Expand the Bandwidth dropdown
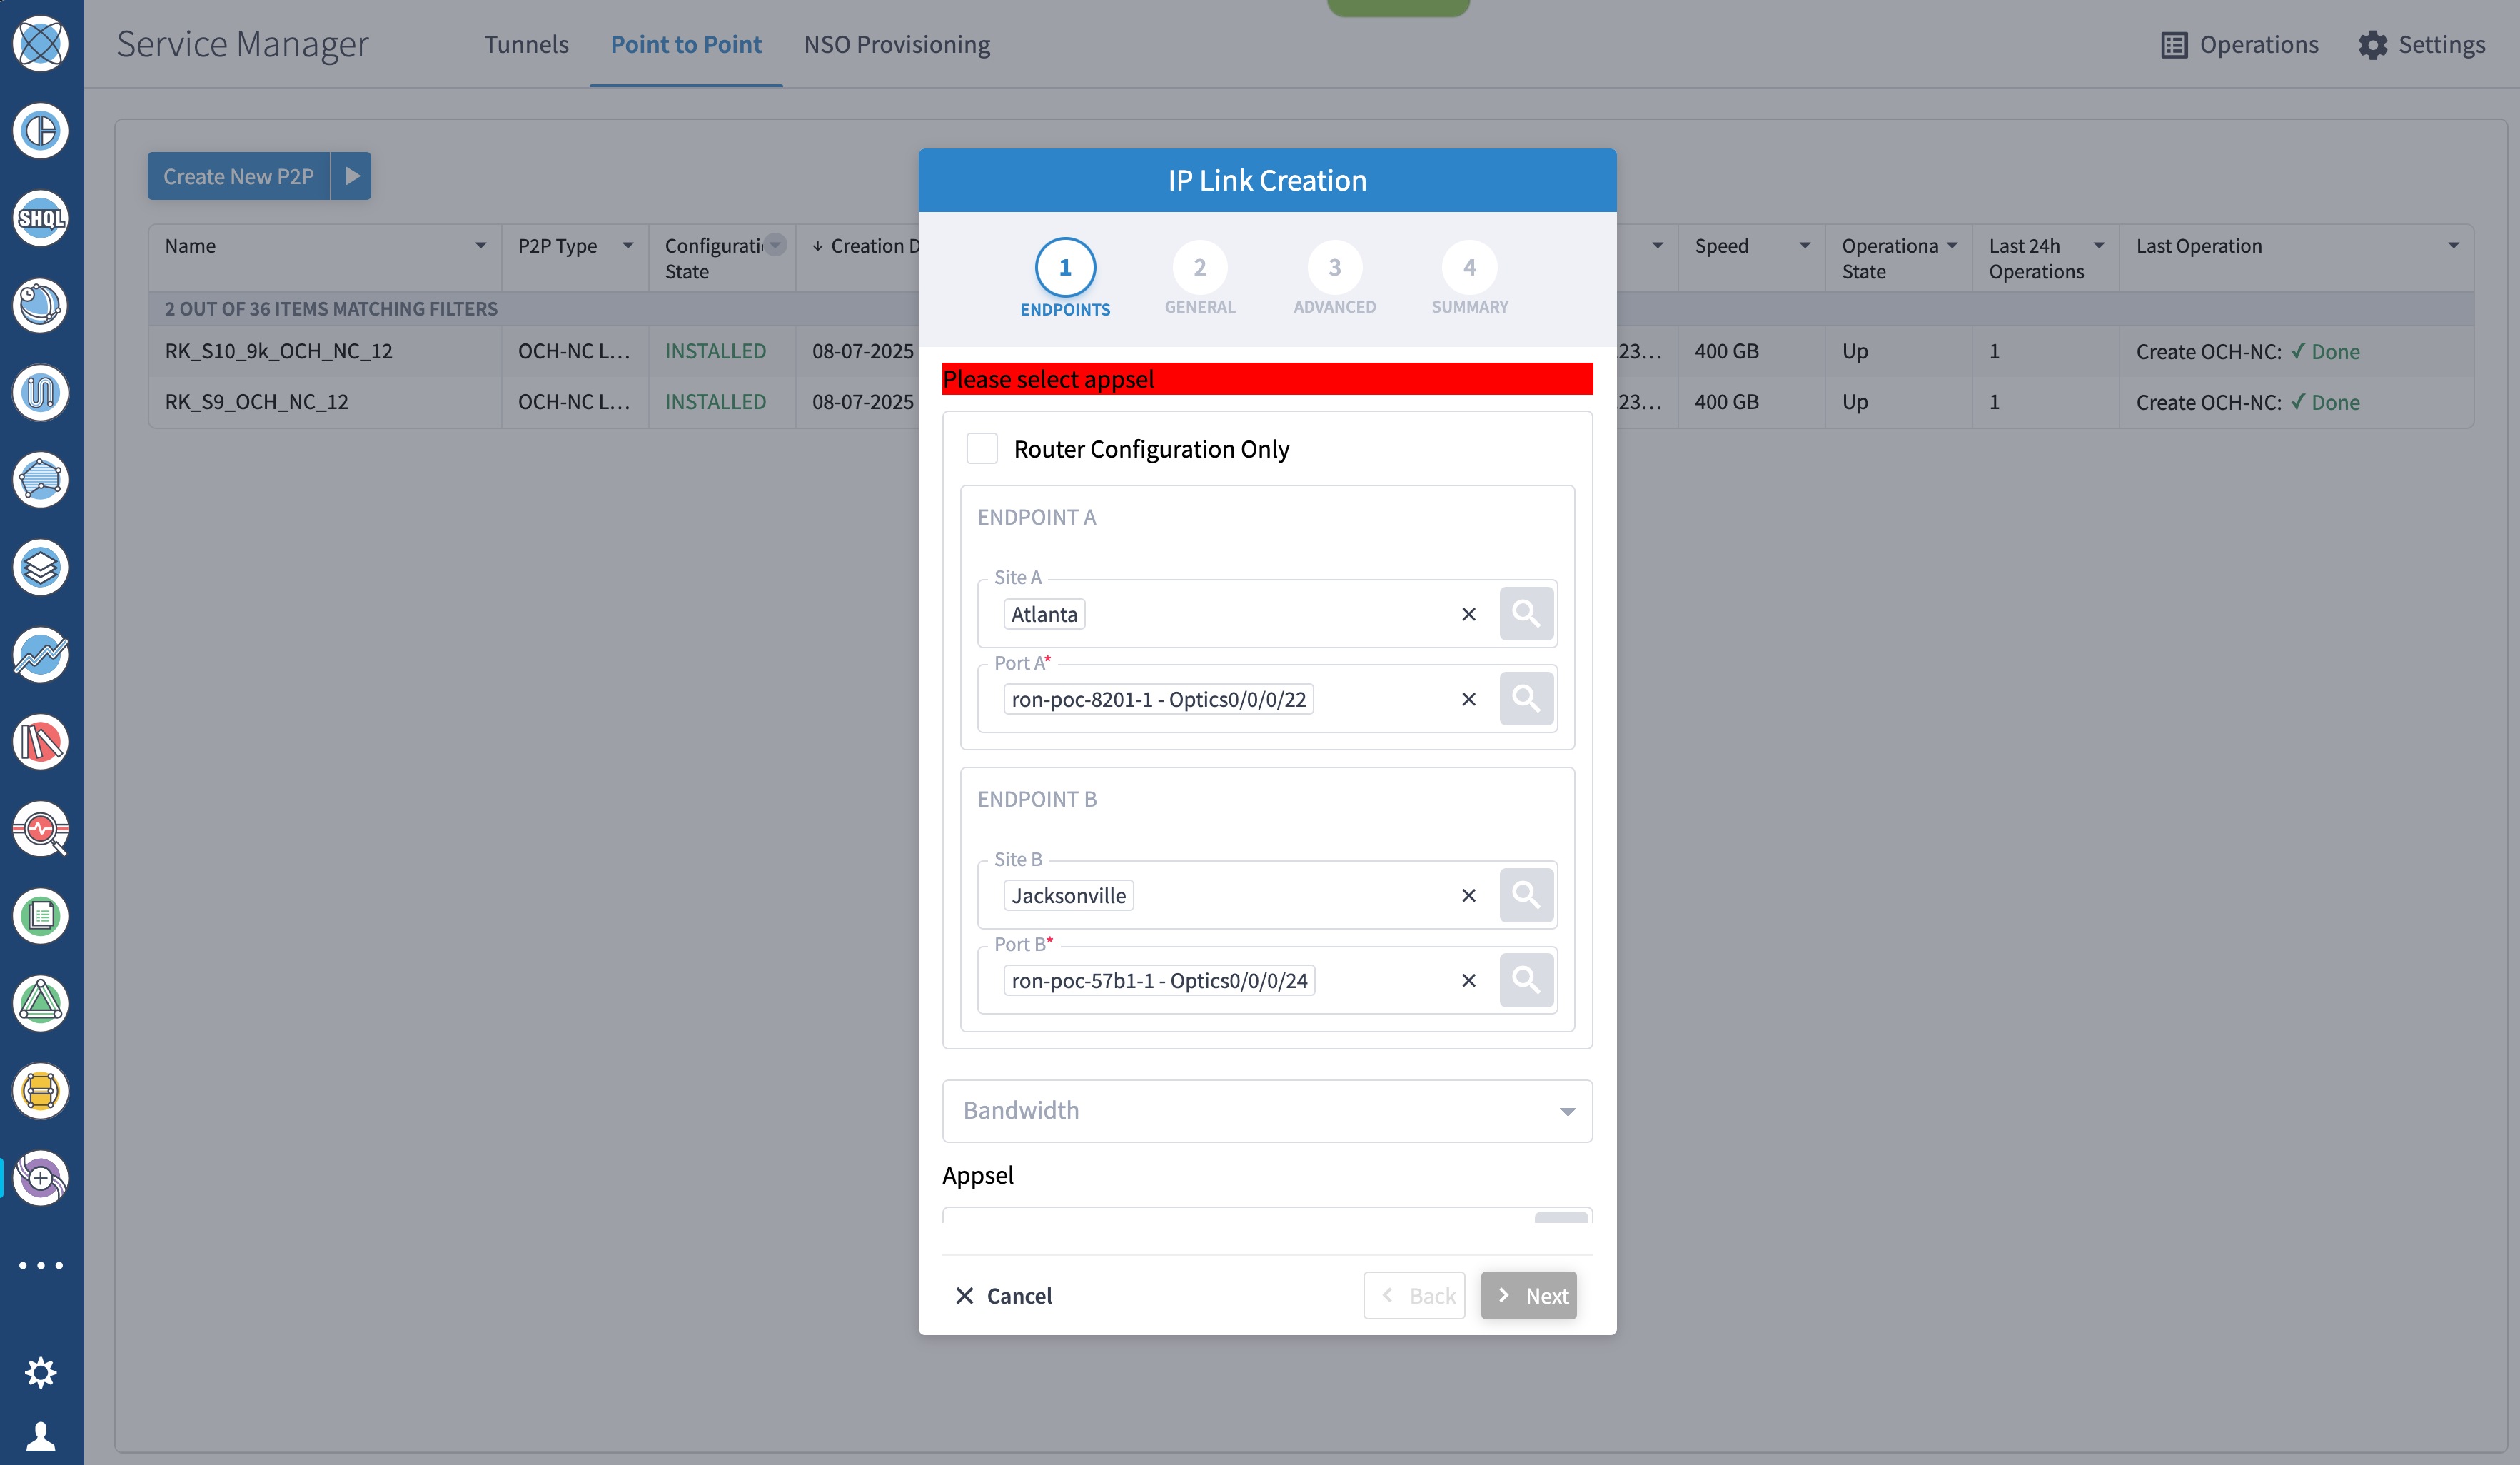The image size is (2520, 1465). (x=1266, y=1110)
